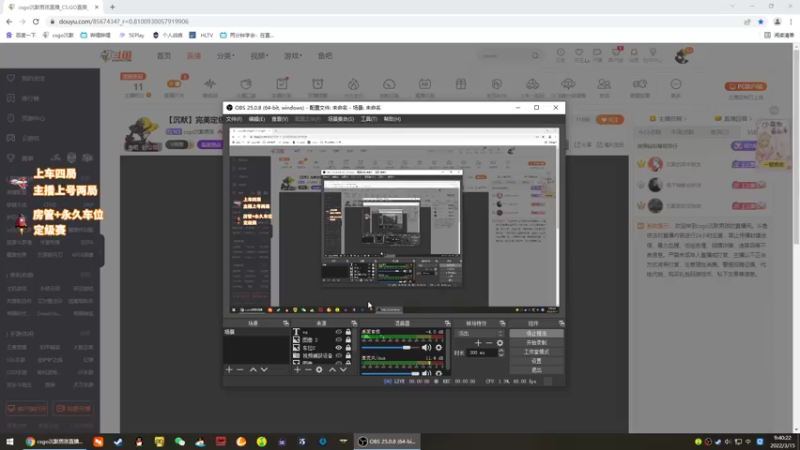The height and width of the screenshot is (450, 800).
Task: Open desktop audio settings gear in mixer
Action: (x=439, y=347)
